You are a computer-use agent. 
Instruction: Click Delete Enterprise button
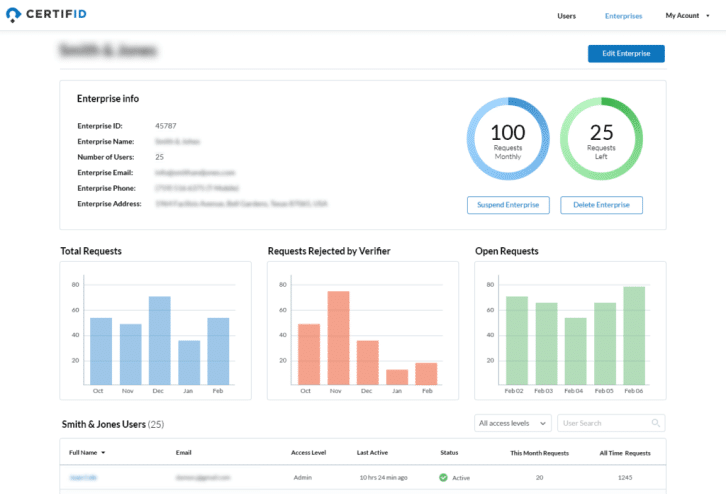(x=601, y=205)
